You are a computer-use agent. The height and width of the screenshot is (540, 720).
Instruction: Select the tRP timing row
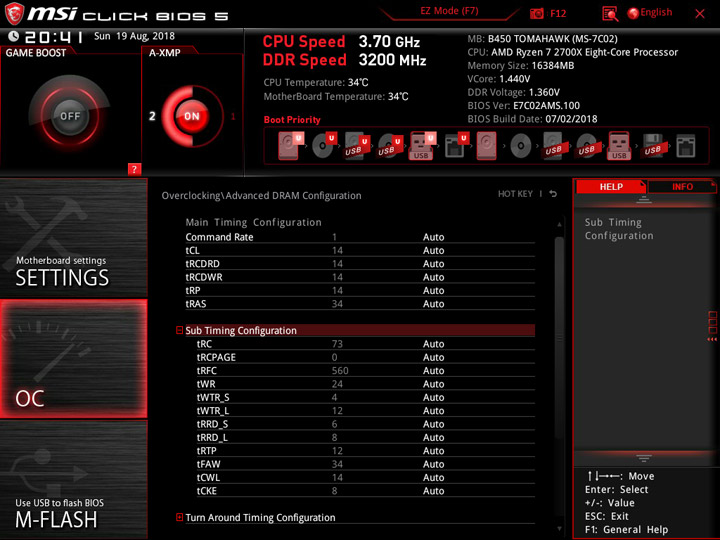click(x=360, y=291)
